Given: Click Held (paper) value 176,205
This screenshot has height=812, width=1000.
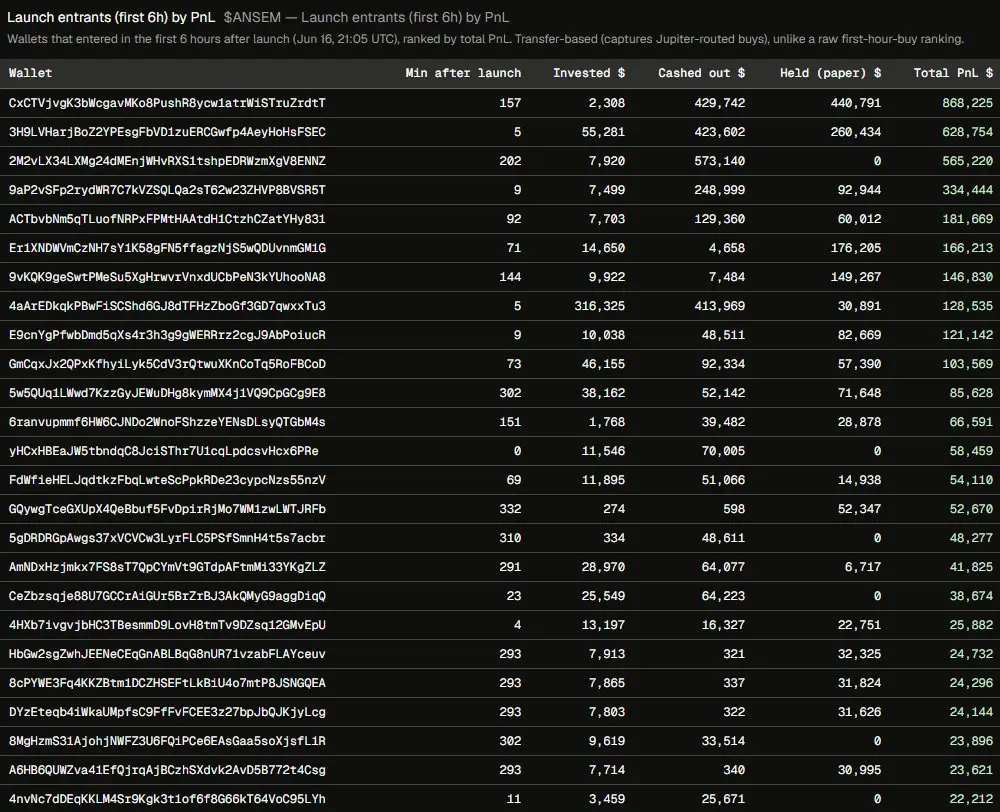Looking at the screenshot, I should pos(856,248).
